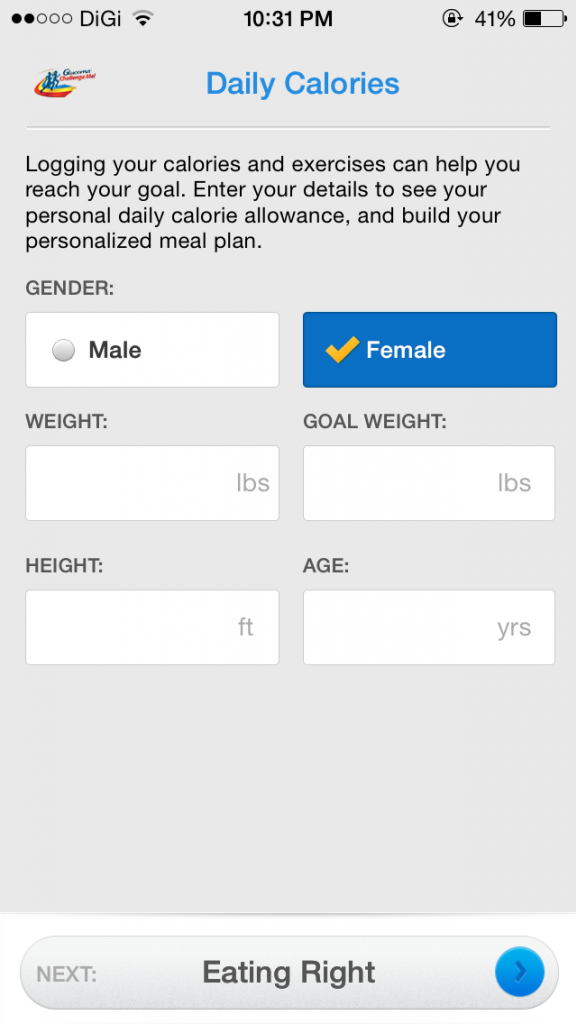The height and width of the screenshot is (1024, 576).
Task: Tap the Daily Calories title
Action: (302, 84)
